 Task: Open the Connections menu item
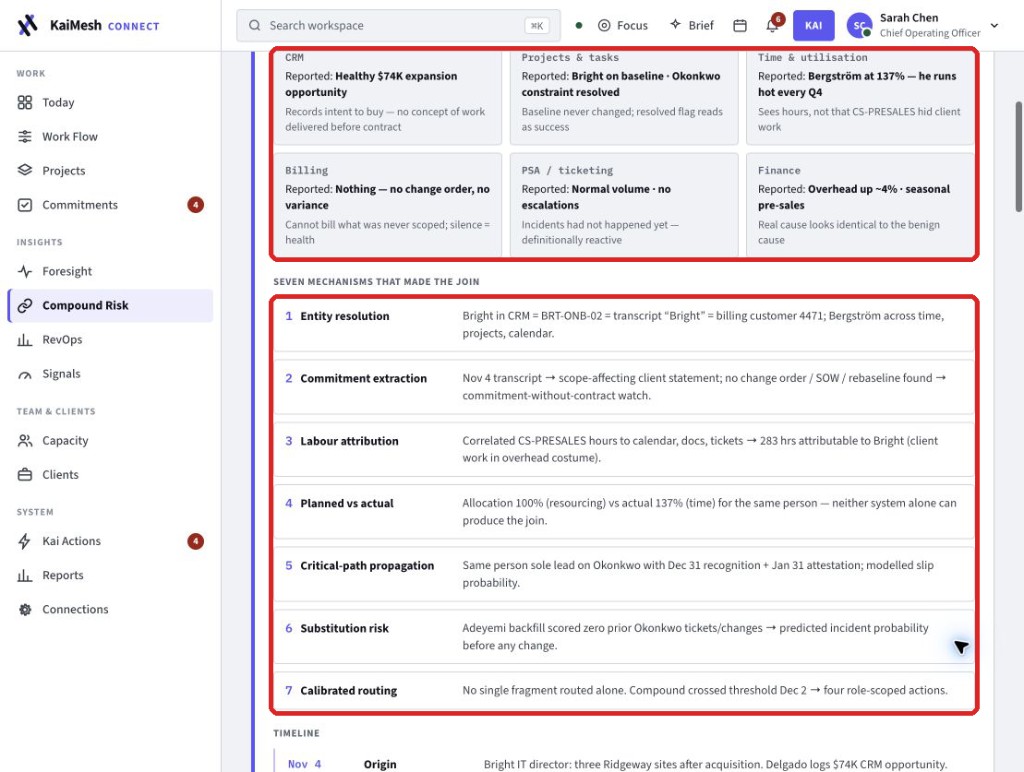(x=110, y=609)
